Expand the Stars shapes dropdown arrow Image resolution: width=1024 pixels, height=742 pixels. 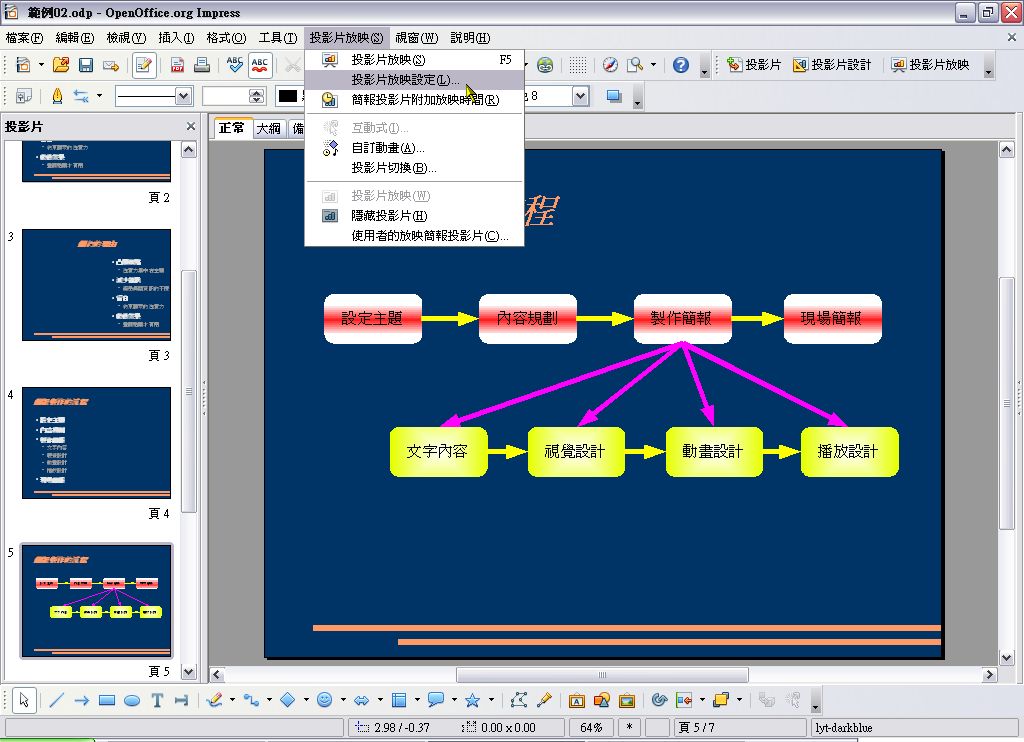click(491, 700)
